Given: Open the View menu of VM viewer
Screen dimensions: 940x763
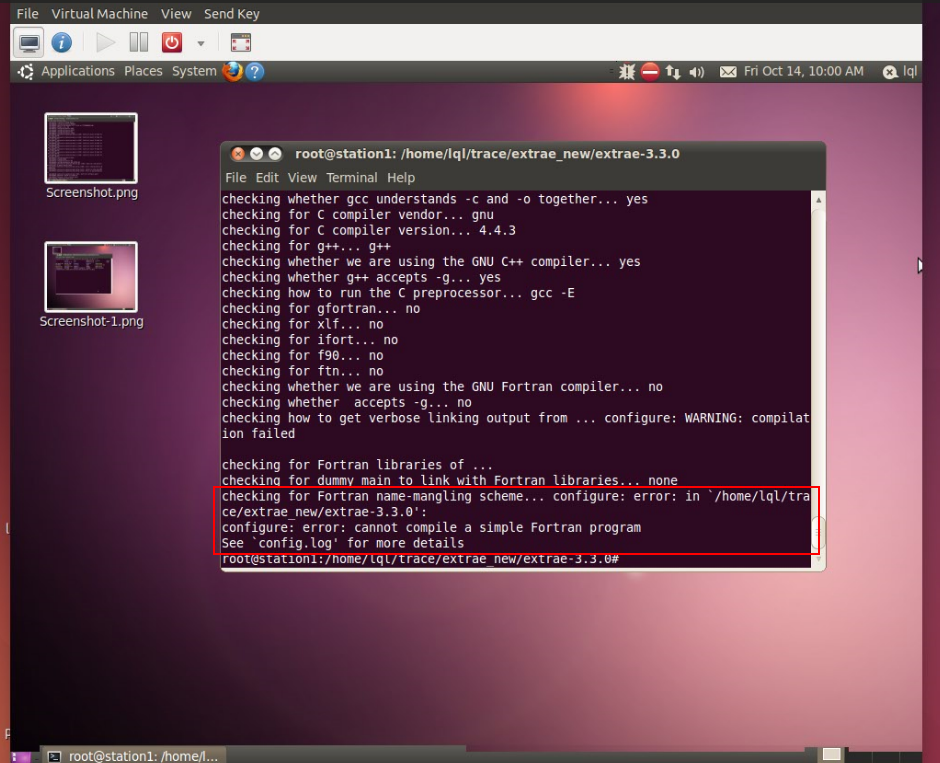Looking at the screenshot, I should [x=176, y=13].
